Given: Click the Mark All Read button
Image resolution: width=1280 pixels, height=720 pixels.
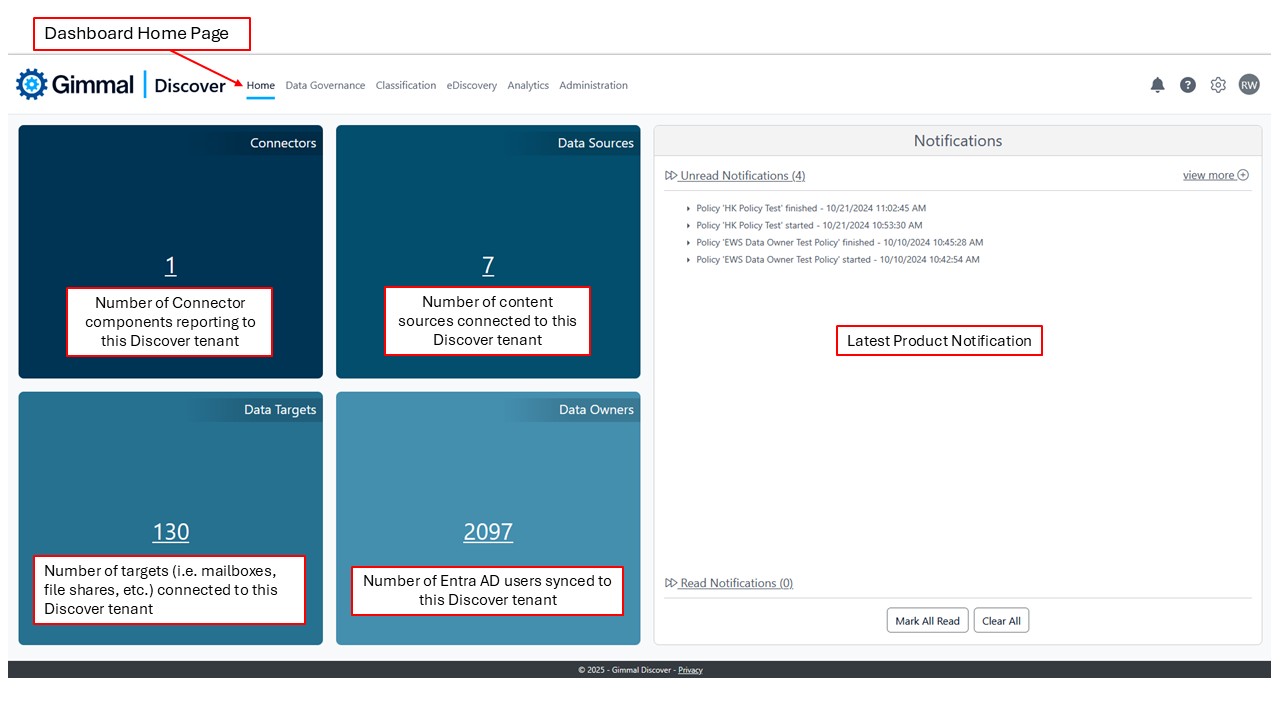Looking at the screenshot, I should [927, 620].
